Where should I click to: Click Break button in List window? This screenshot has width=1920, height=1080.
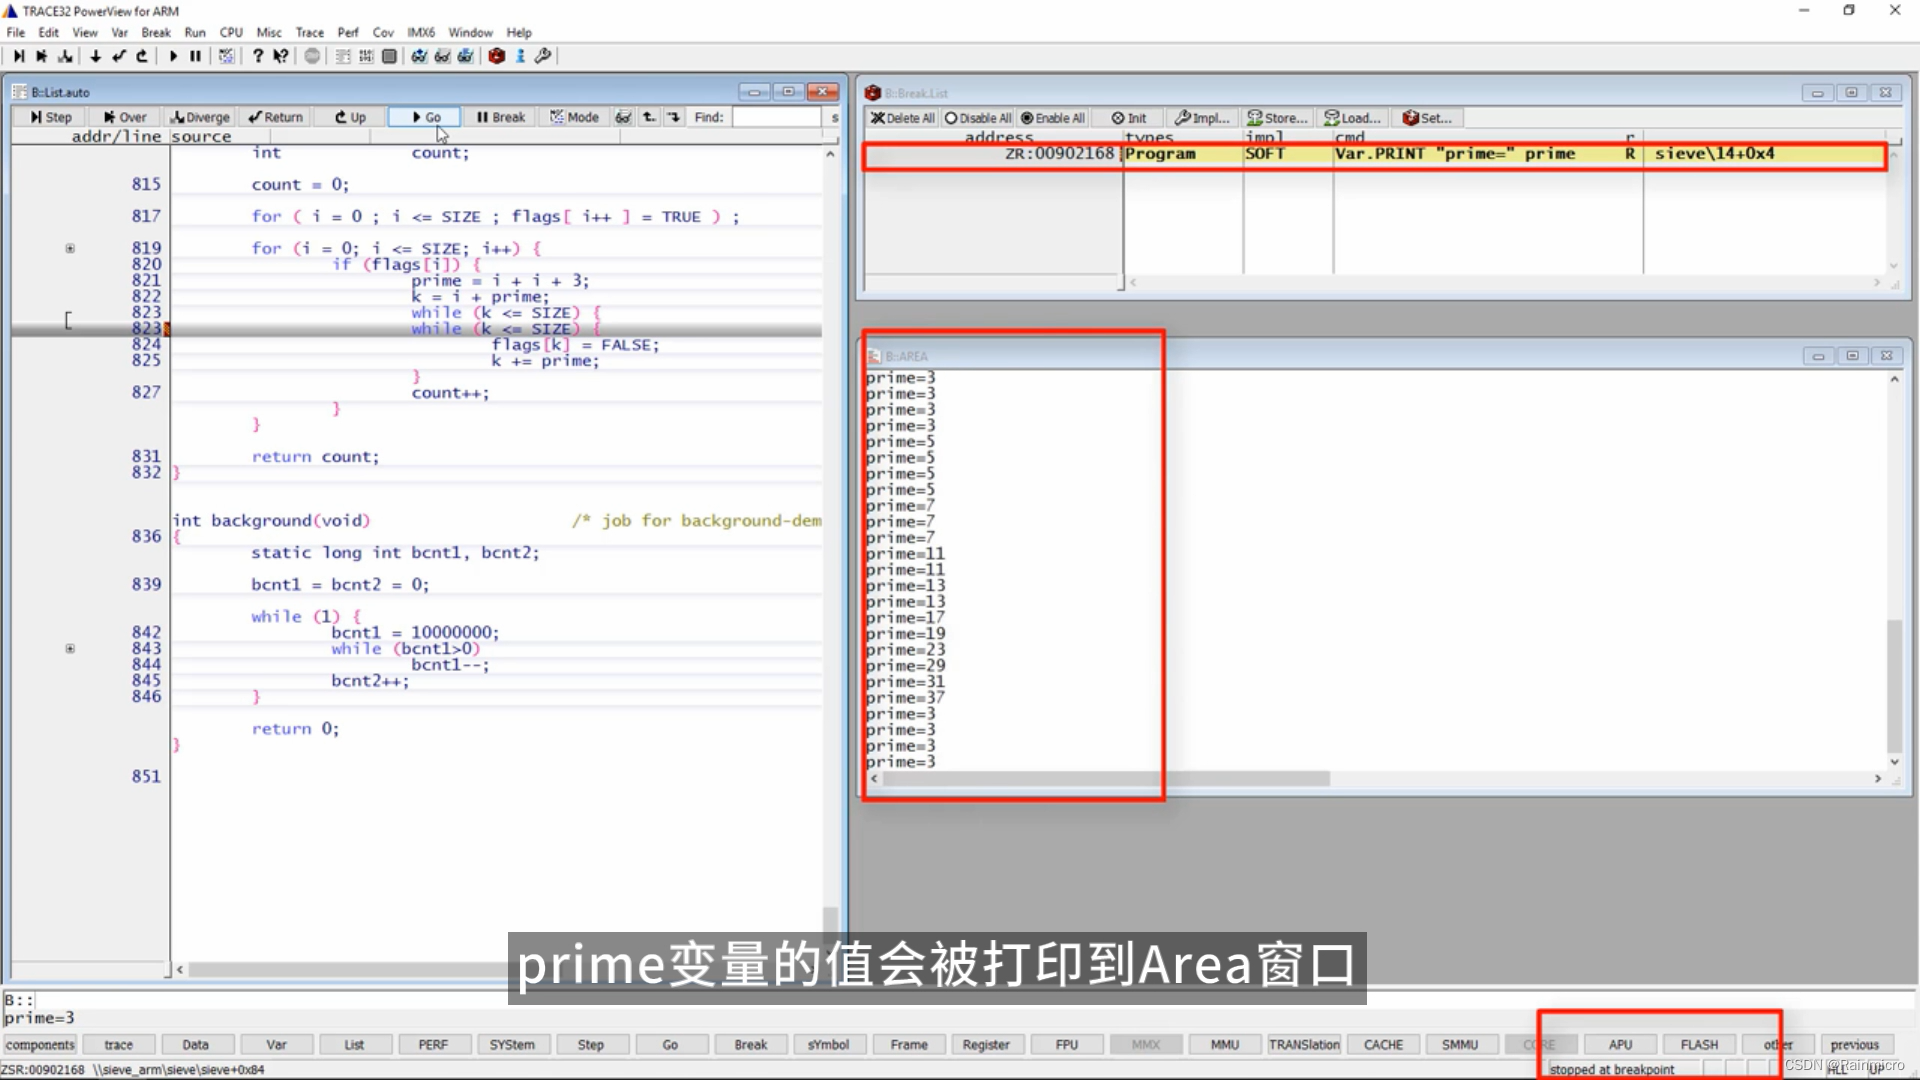pyautogui.click(x=501, y=117)
